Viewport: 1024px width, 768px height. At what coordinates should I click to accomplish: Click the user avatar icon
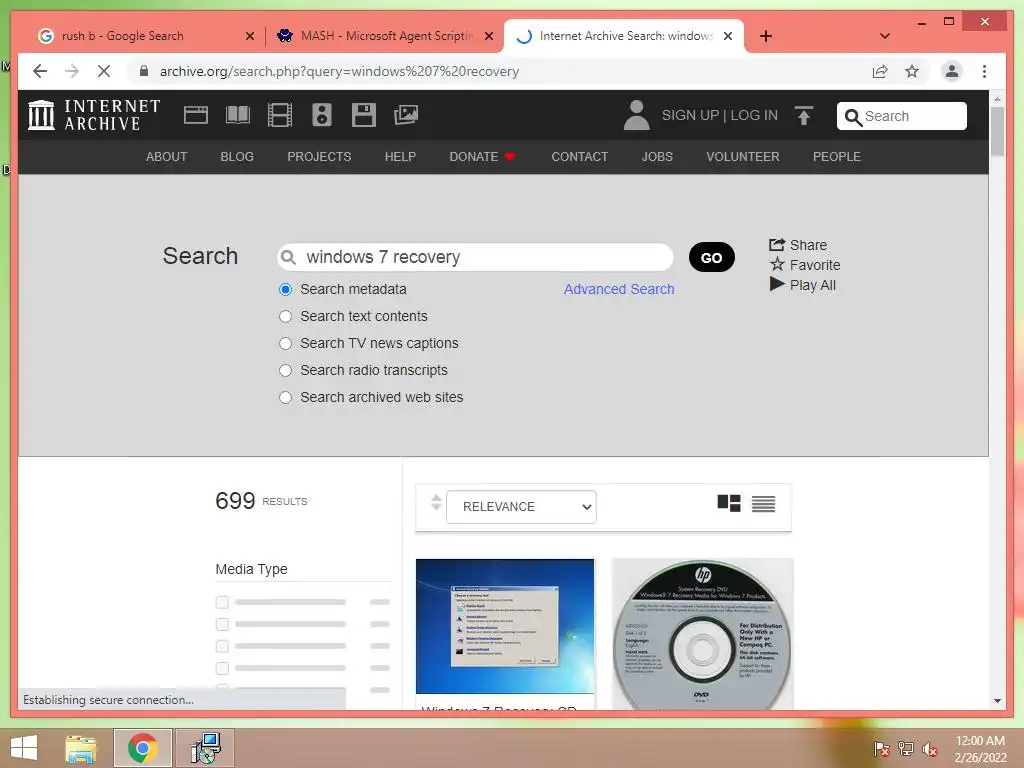(636, 115)
